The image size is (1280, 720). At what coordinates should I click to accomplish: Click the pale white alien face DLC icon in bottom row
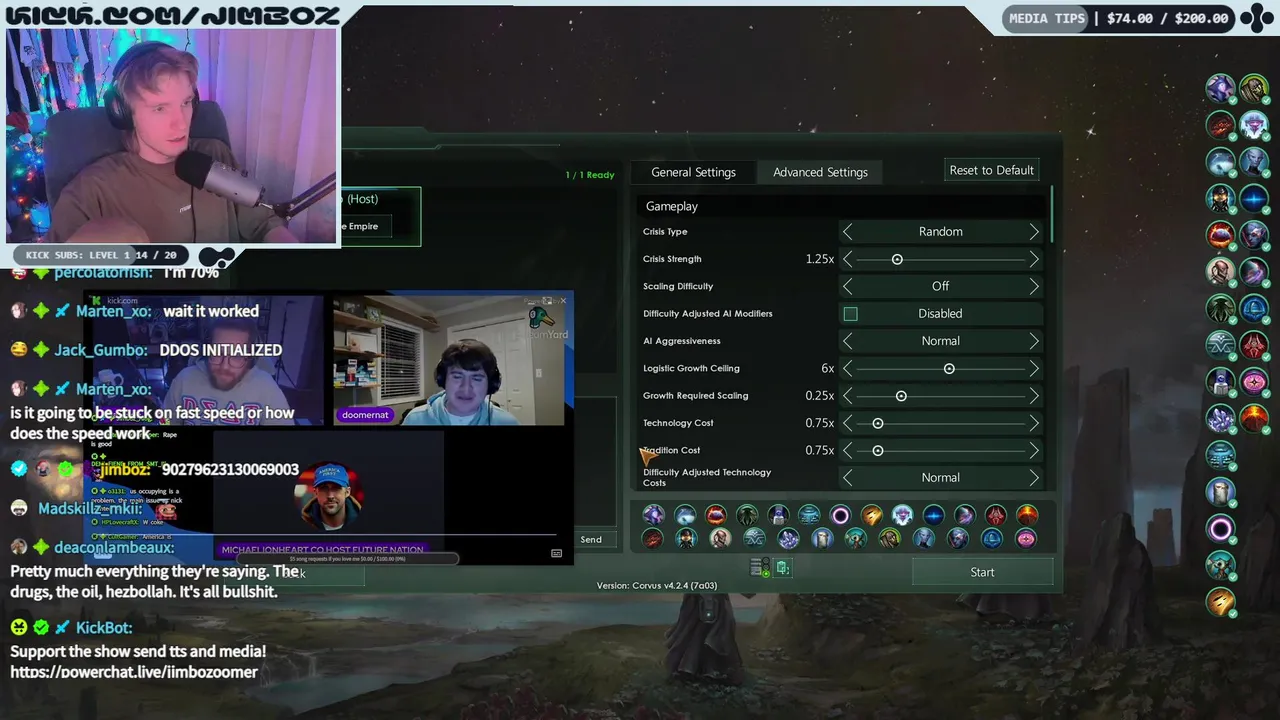click(902, 515)
